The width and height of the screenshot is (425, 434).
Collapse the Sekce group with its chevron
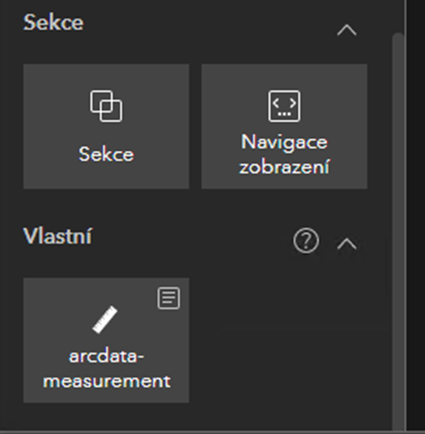click(x=347, y=30)
